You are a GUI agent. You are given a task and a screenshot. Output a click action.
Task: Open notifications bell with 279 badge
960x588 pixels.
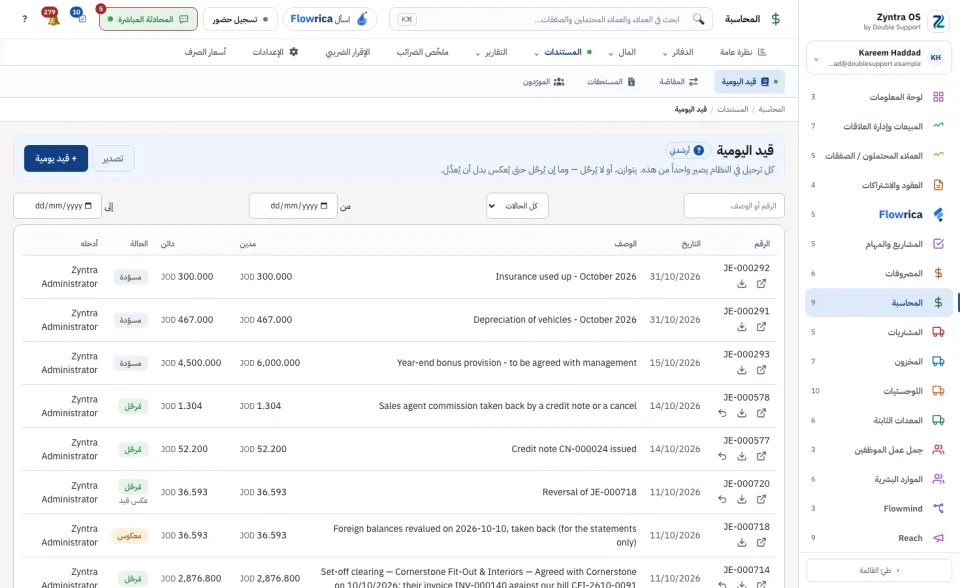pos(52,18)
